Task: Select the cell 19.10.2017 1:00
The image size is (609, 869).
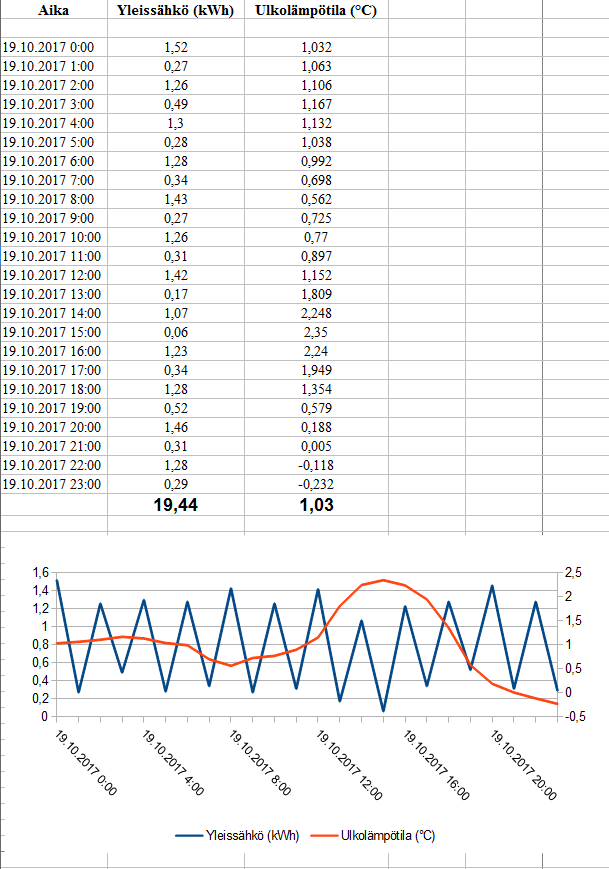Action: [54, 66]
